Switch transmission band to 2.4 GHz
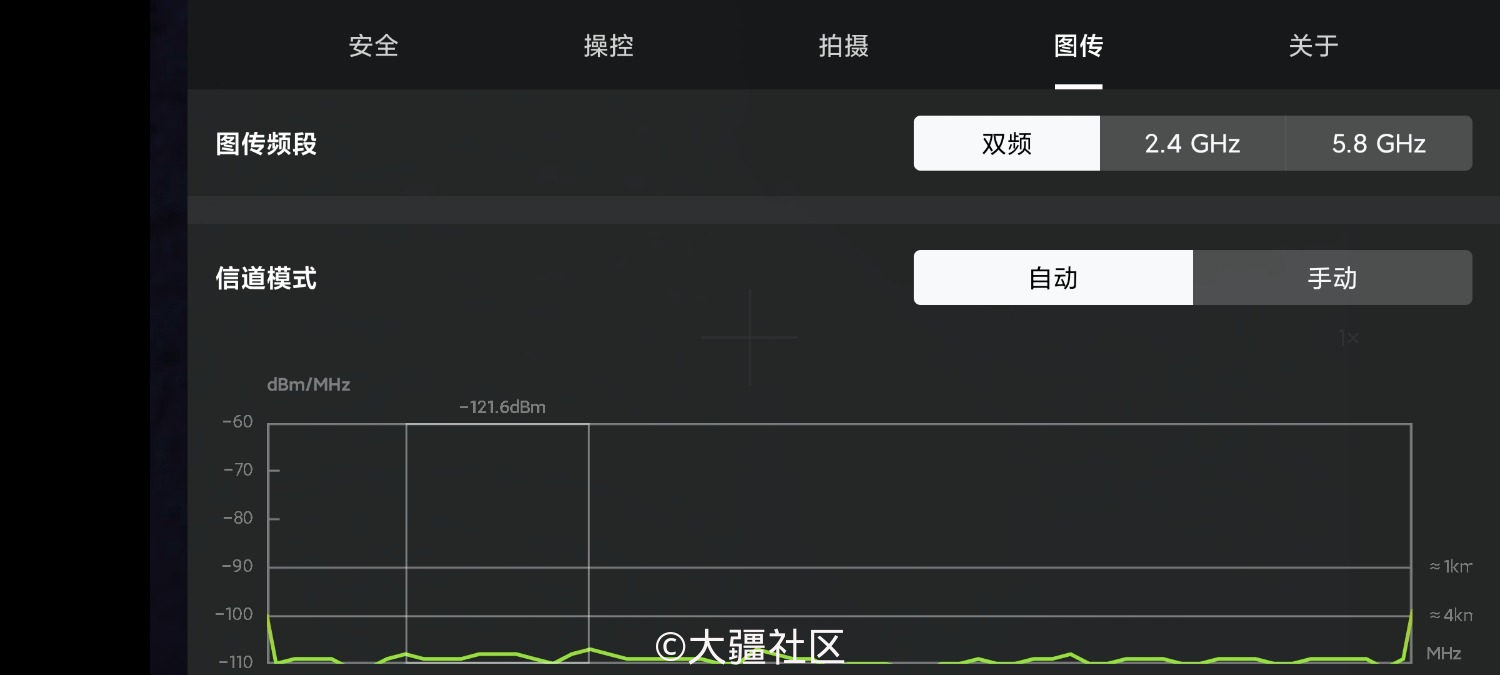The height and width of the screenshot is (675, 1500). pos(1192,143)
